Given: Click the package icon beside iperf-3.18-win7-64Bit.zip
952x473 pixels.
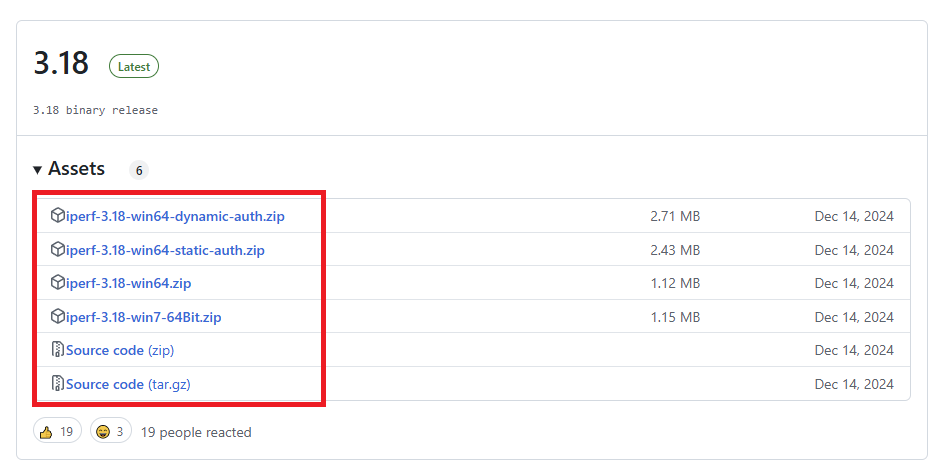Looking at the screenshot, I should [58, 316].
